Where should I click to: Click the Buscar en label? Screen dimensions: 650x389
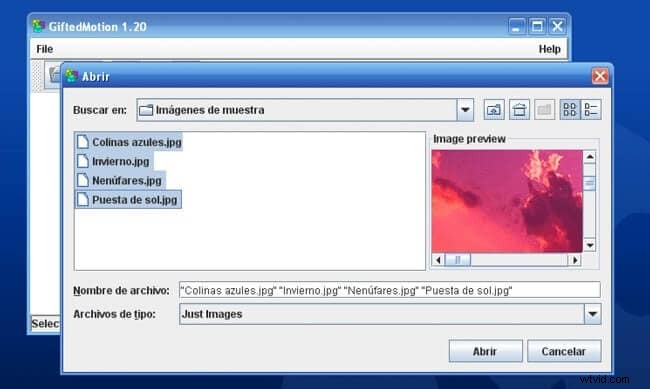tap(100, 110)
